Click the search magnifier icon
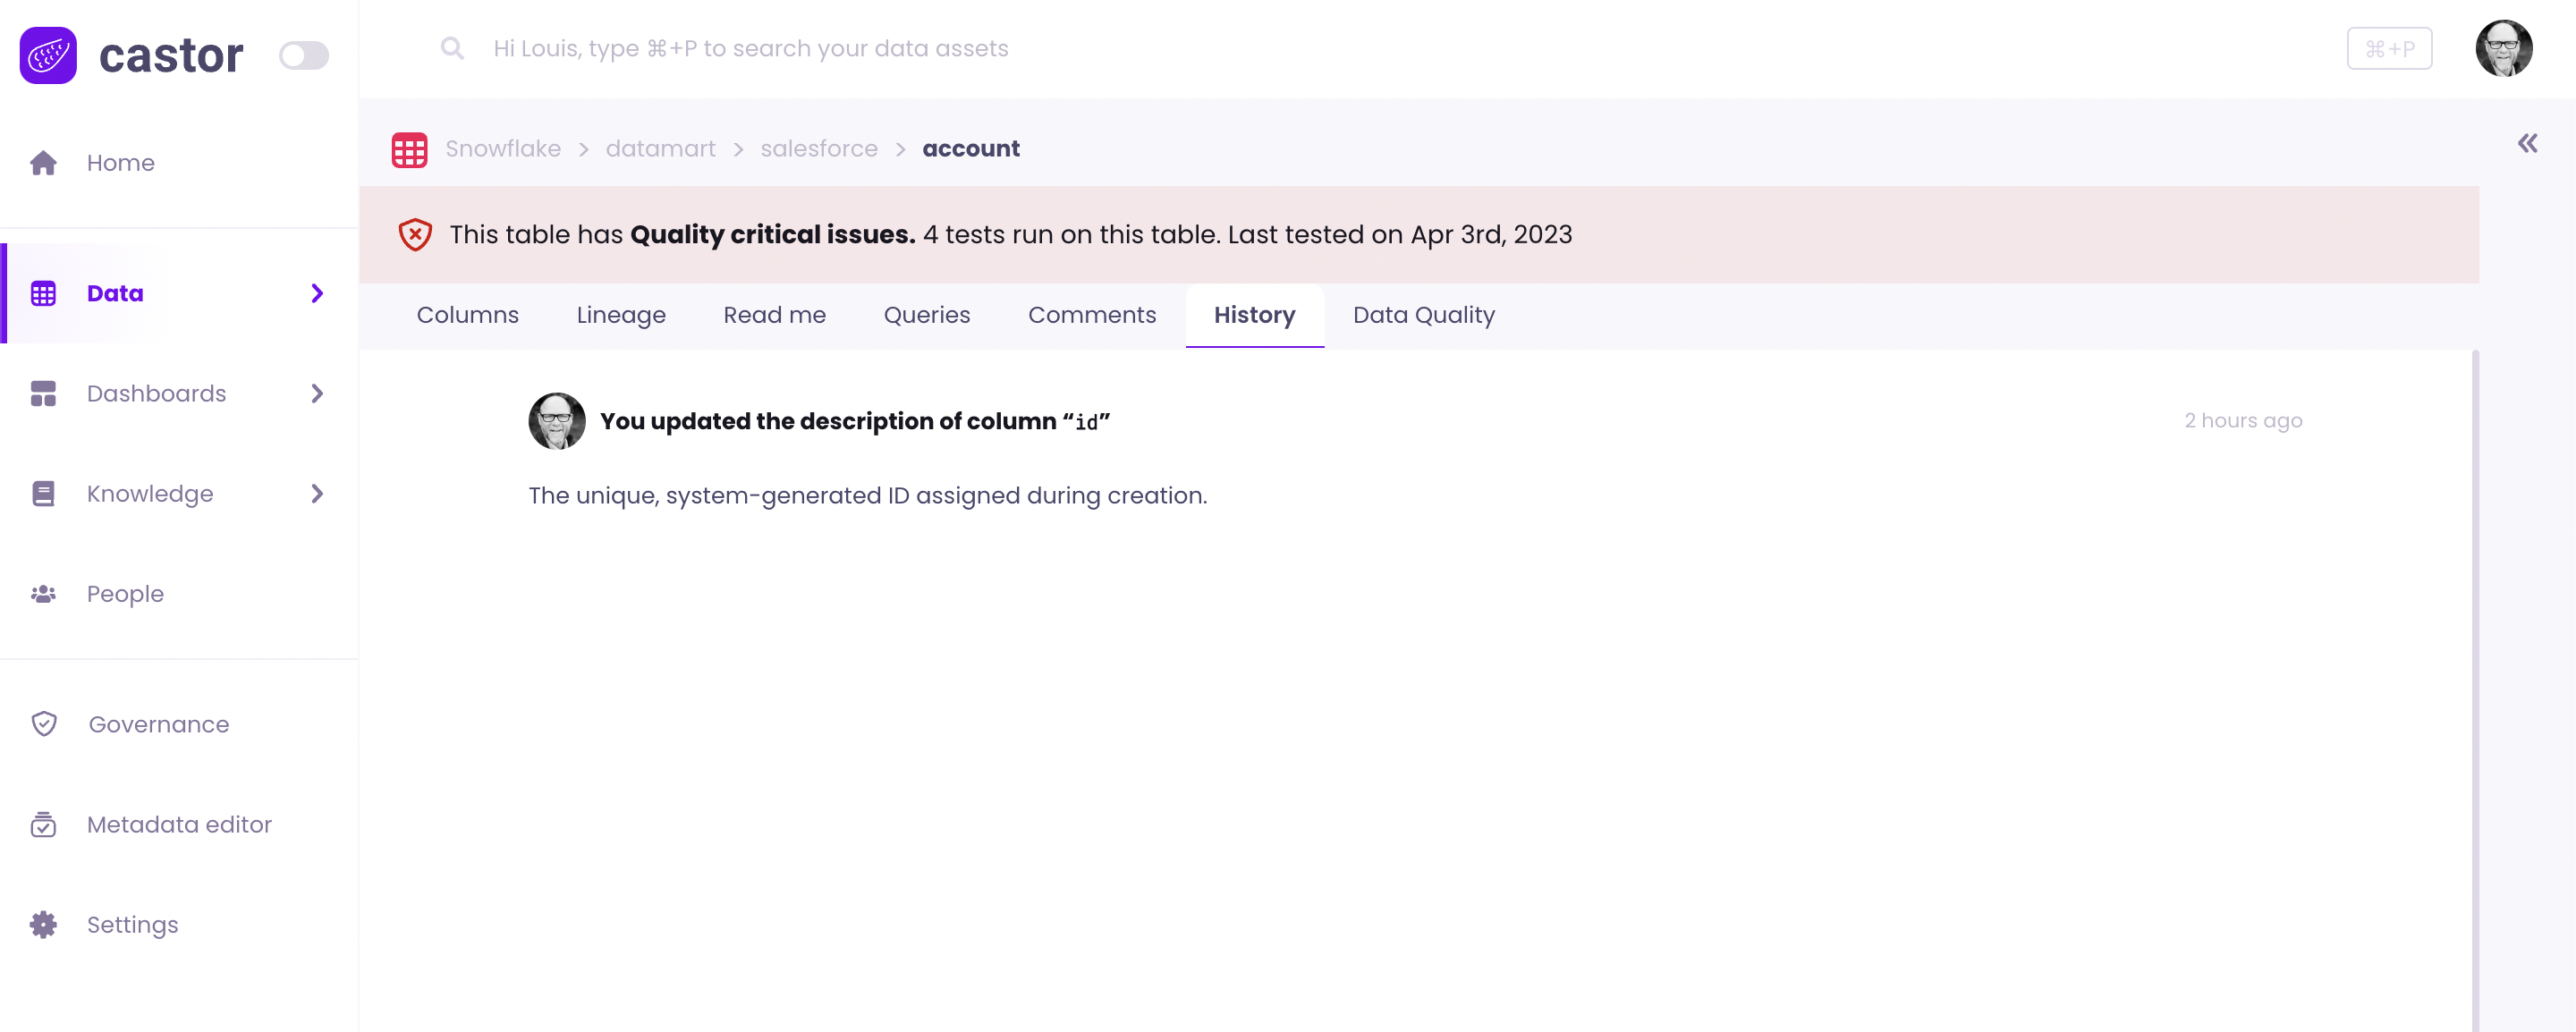Viewport: 2576px width, 1032px height. coord(452,48)
